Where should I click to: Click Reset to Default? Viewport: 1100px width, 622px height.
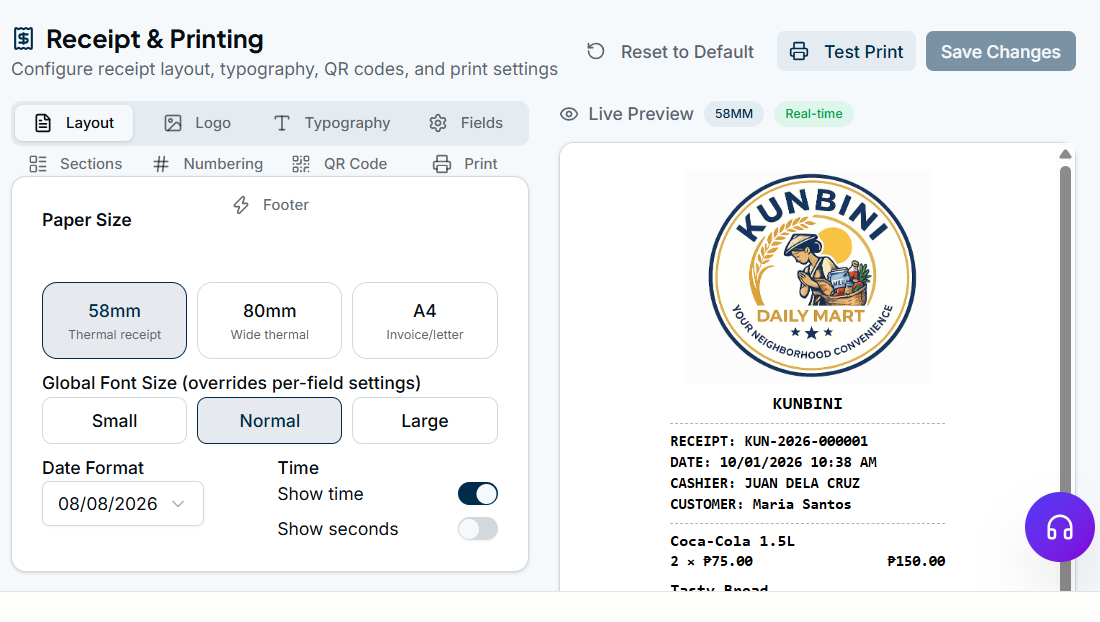click(x=671, y=51)
